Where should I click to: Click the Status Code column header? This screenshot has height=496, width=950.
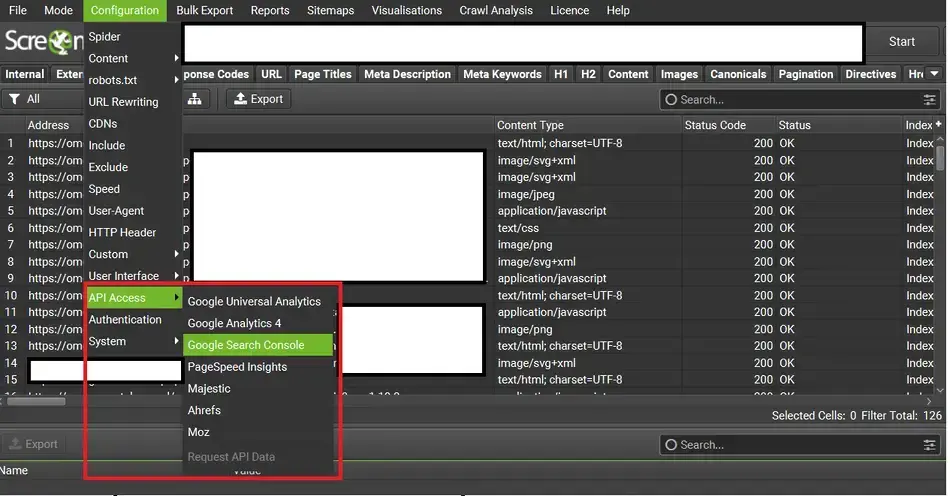(x=715, y=125)
